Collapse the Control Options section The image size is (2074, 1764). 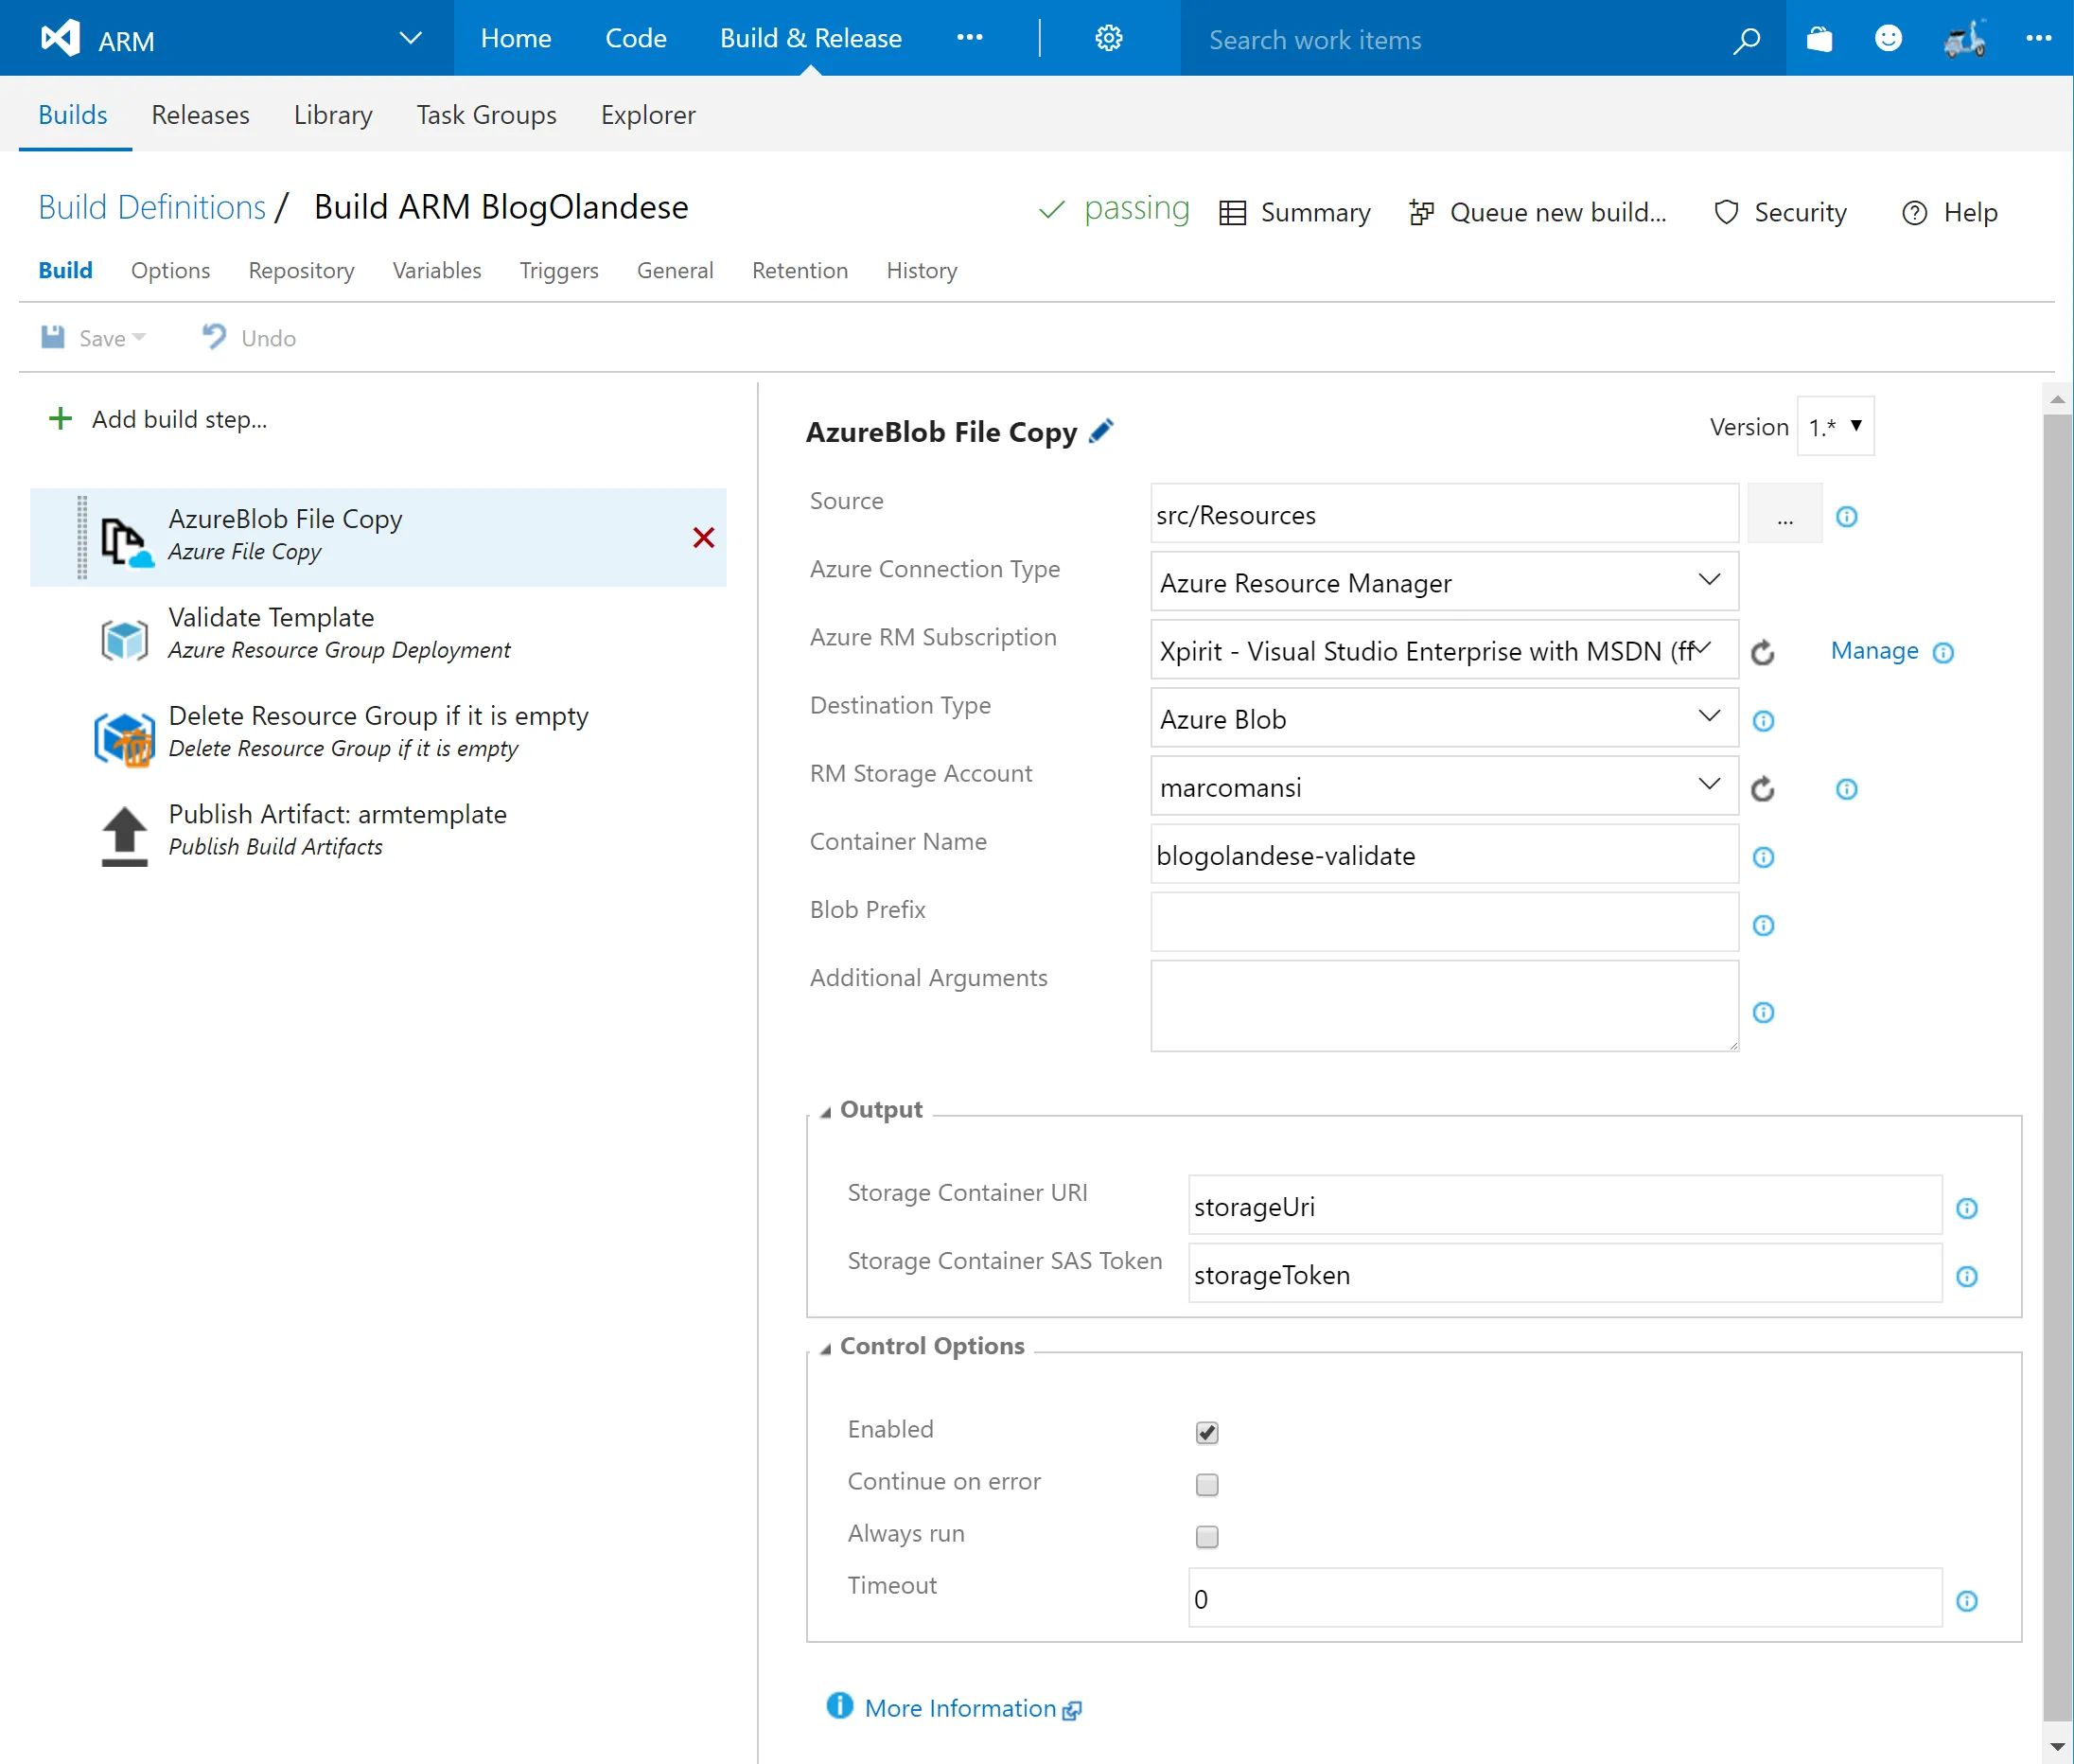coord(826,1348)
